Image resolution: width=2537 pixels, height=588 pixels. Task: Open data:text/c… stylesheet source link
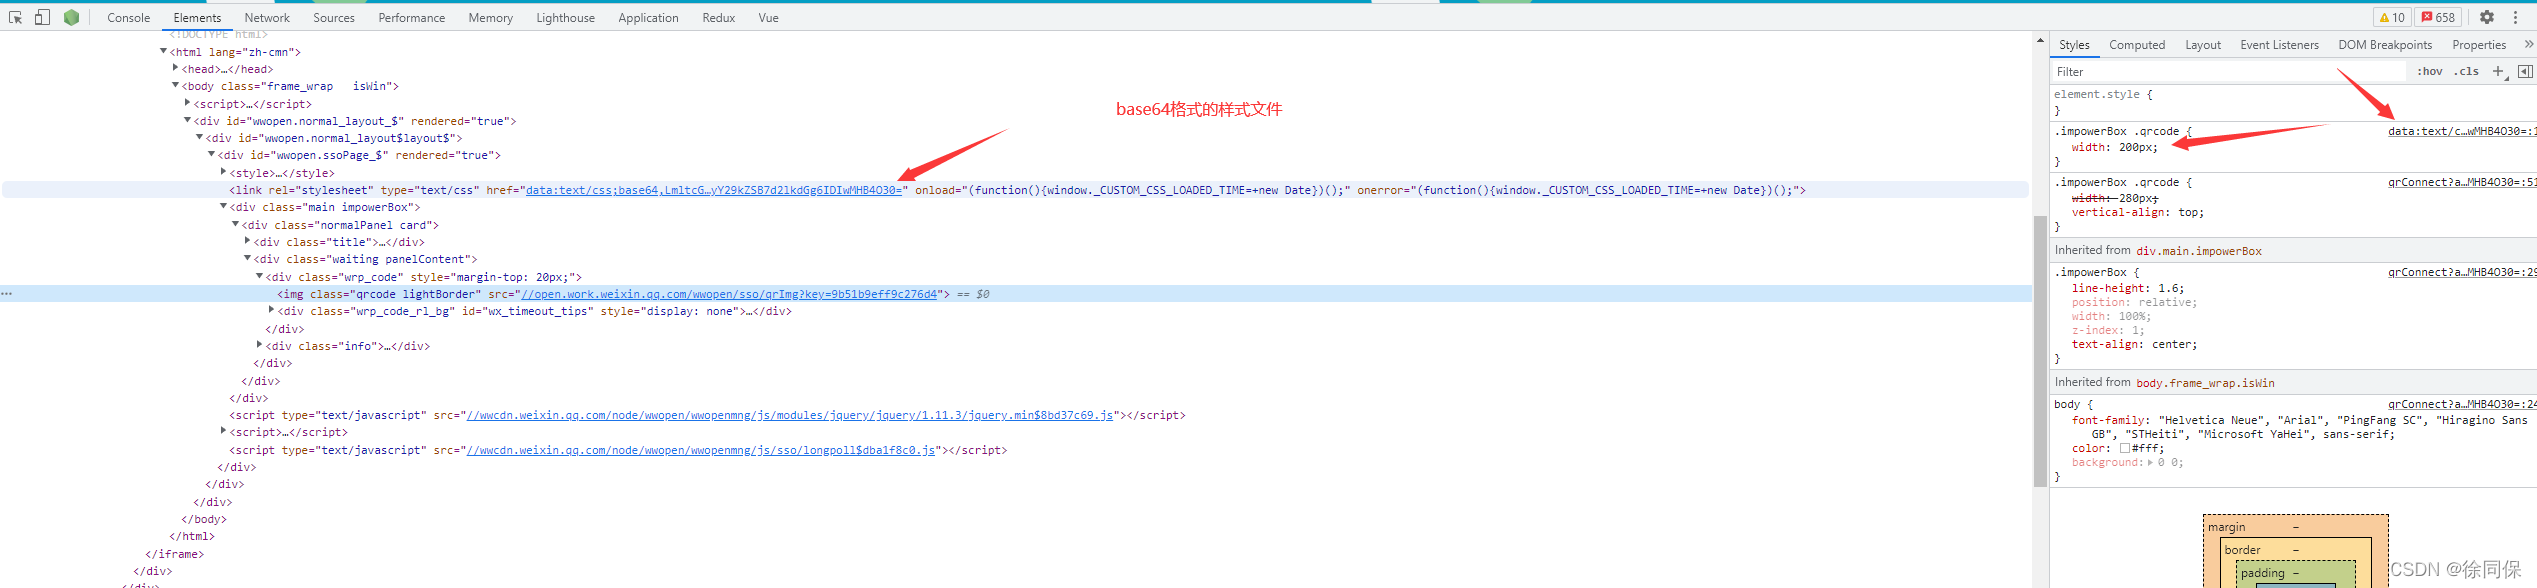[2462, 131]
